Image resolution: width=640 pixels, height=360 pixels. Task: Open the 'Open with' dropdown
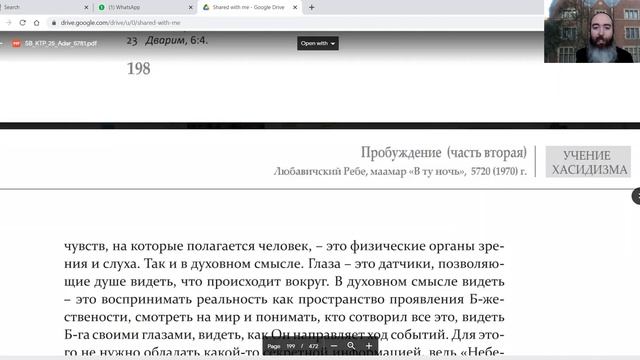[318, 43]
